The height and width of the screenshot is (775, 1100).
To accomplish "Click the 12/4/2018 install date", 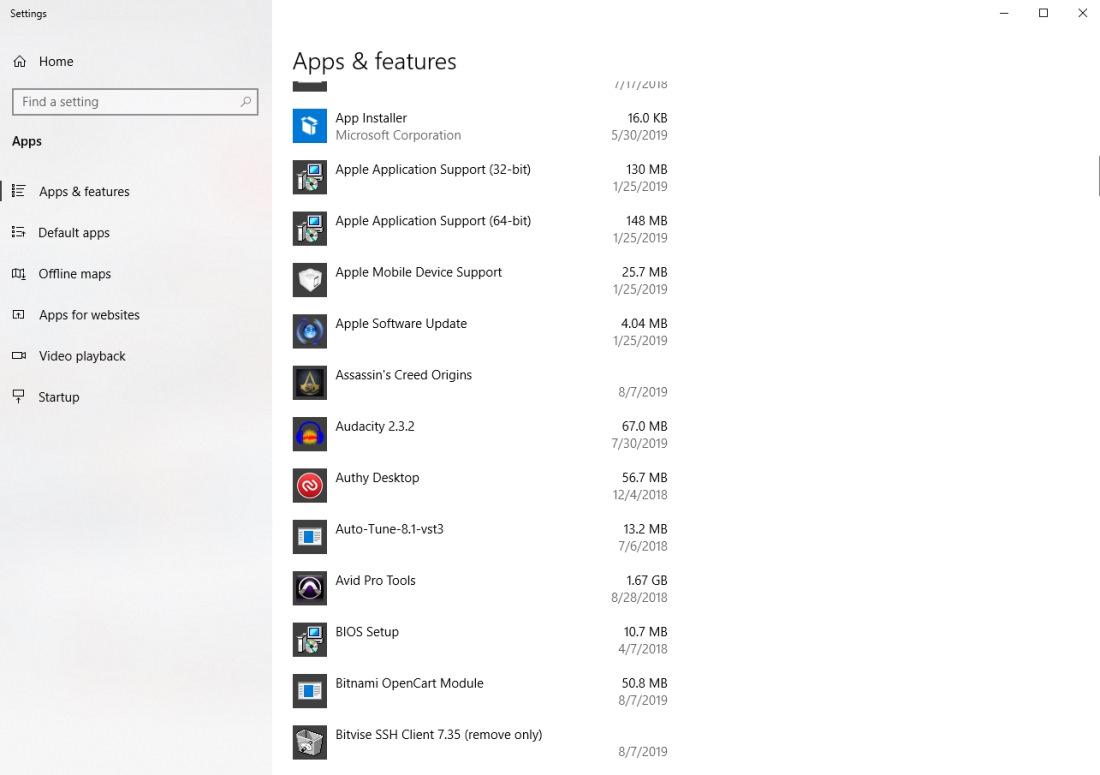I will pos(640,494).
